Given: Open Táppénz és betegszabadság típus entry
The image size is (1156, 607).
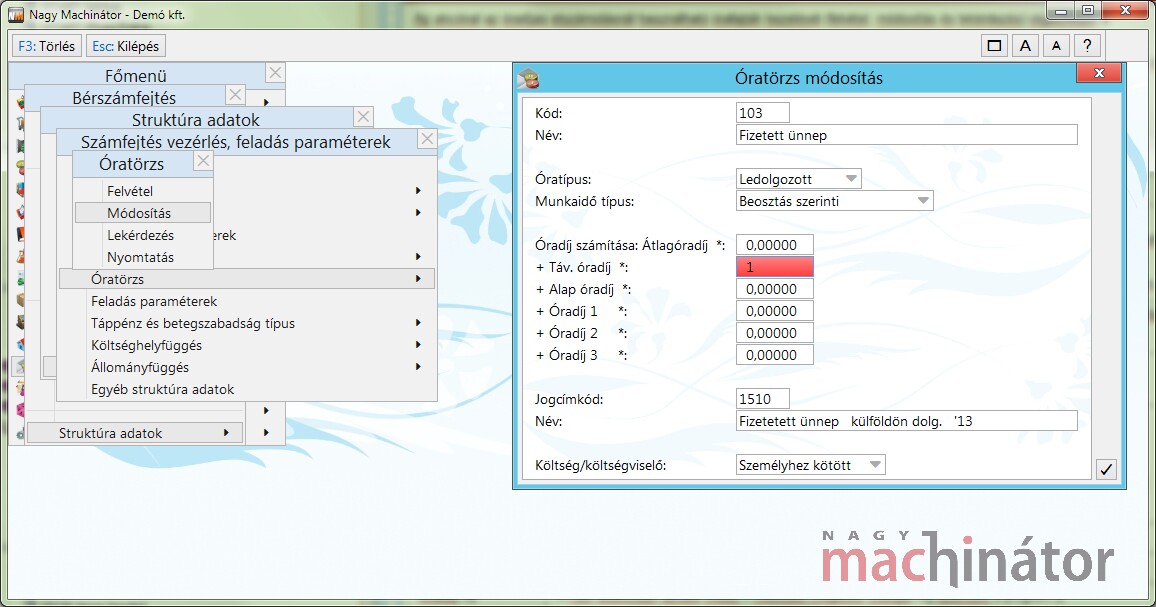Looking at the screenshot, I should (247, 323).
